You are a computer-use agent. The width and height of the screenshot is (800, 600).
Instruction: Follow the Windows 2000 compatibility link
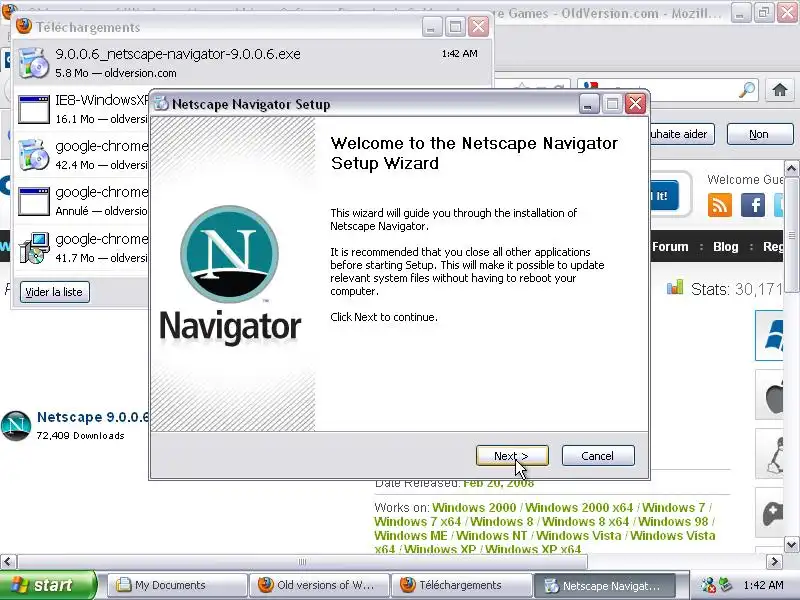[x=474, y=508]
